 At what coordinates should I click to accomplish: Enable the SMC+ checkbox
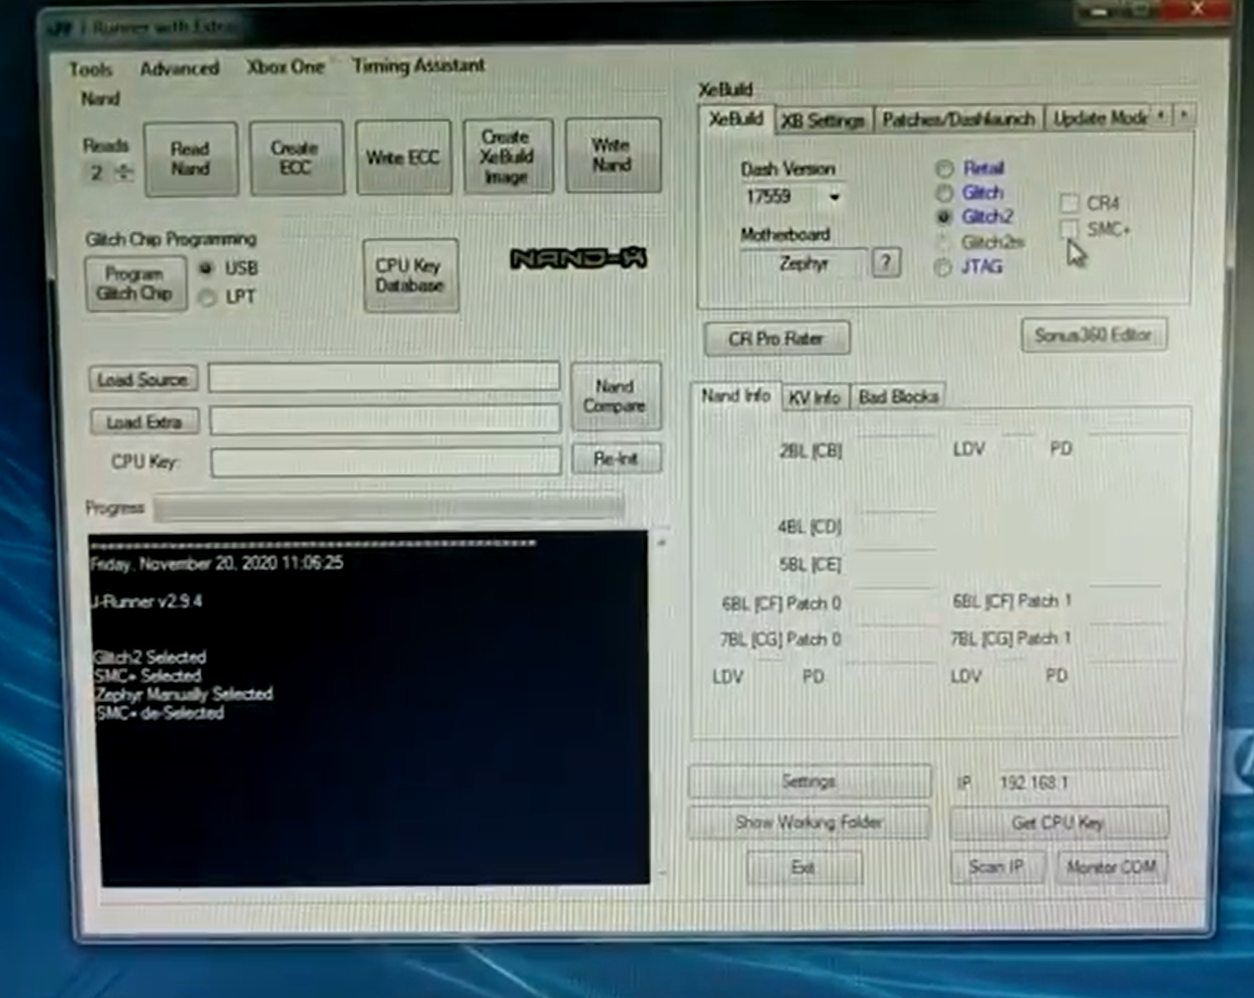tap(1069, 230)
